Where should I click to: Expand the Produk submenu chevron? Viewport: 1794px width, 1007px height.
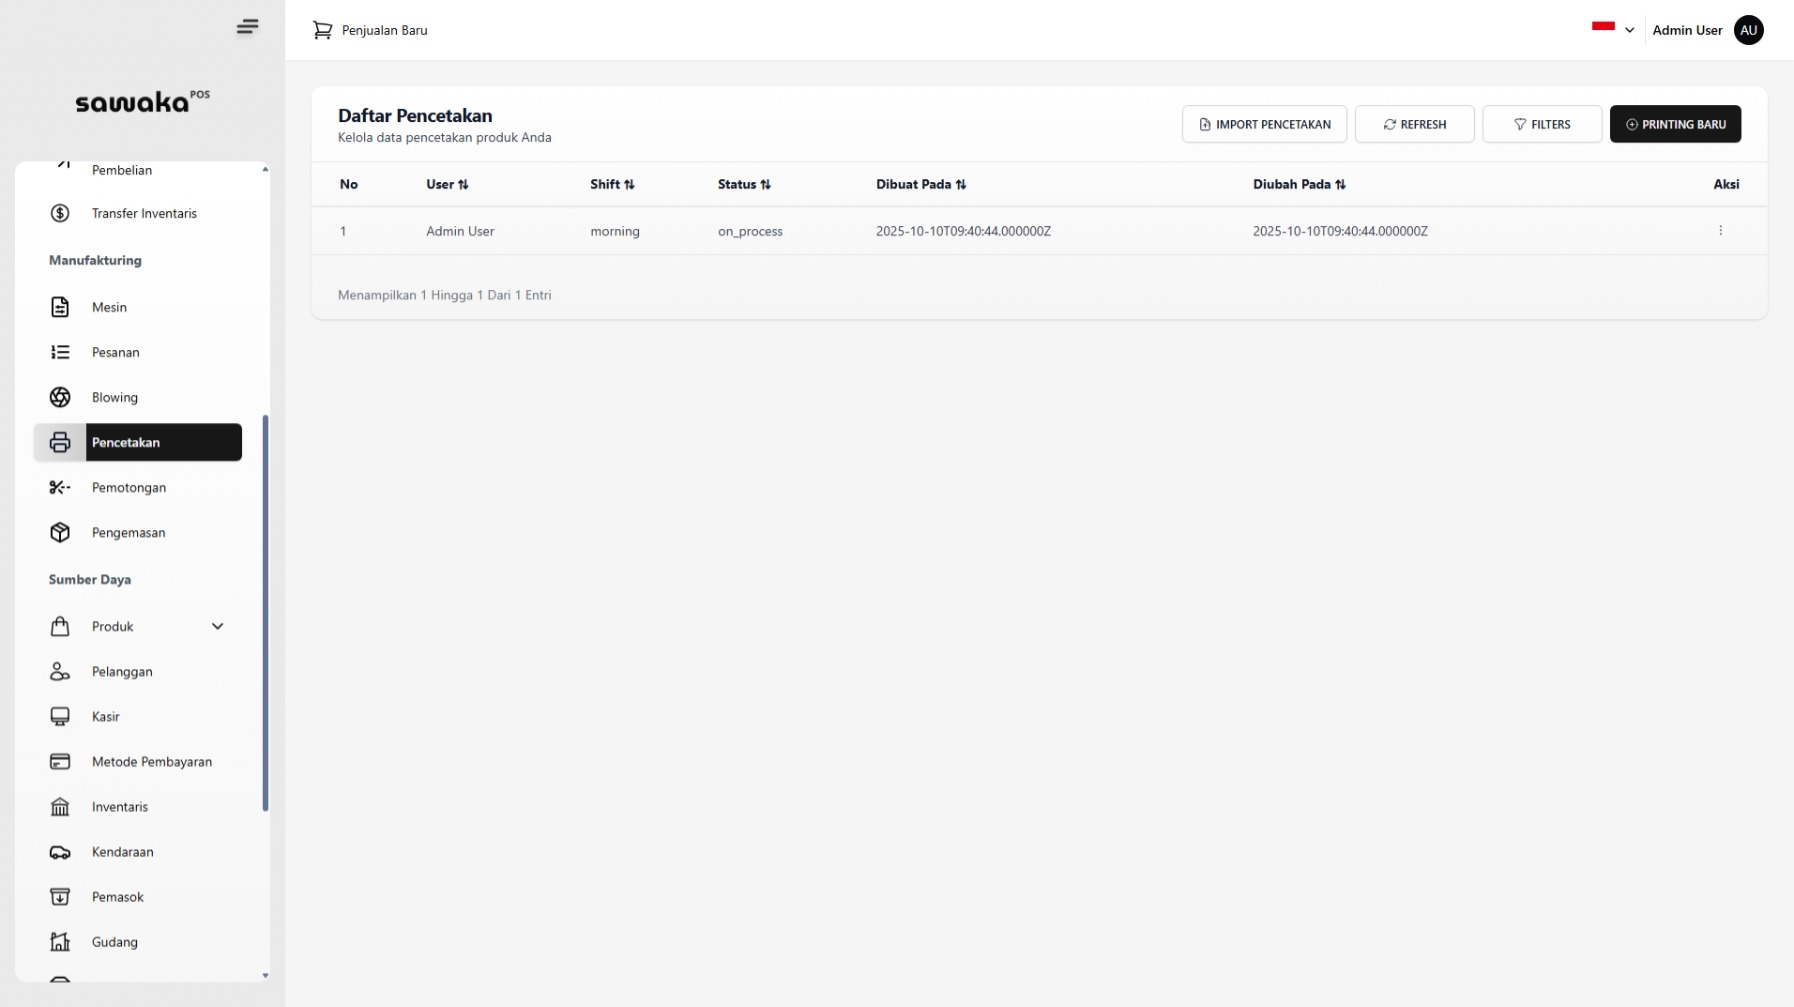[x=217, y=626]
